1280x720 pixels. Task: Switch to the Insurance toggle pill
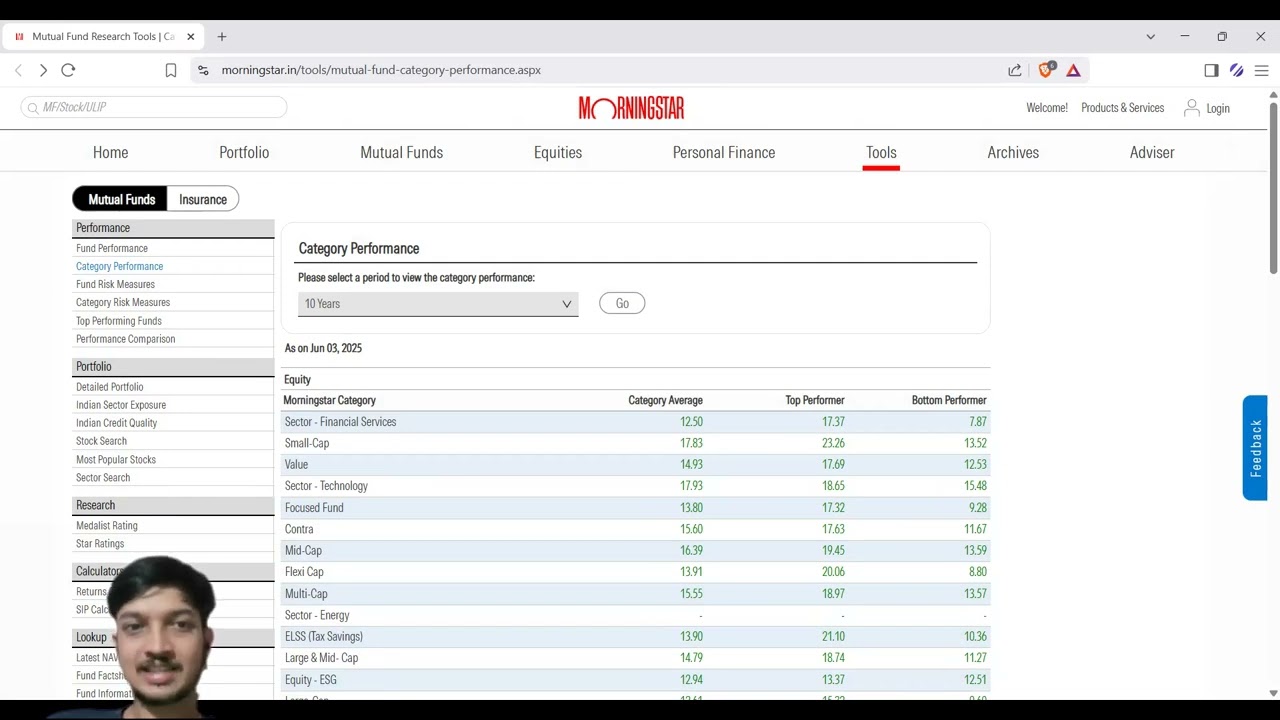[203, 199]
